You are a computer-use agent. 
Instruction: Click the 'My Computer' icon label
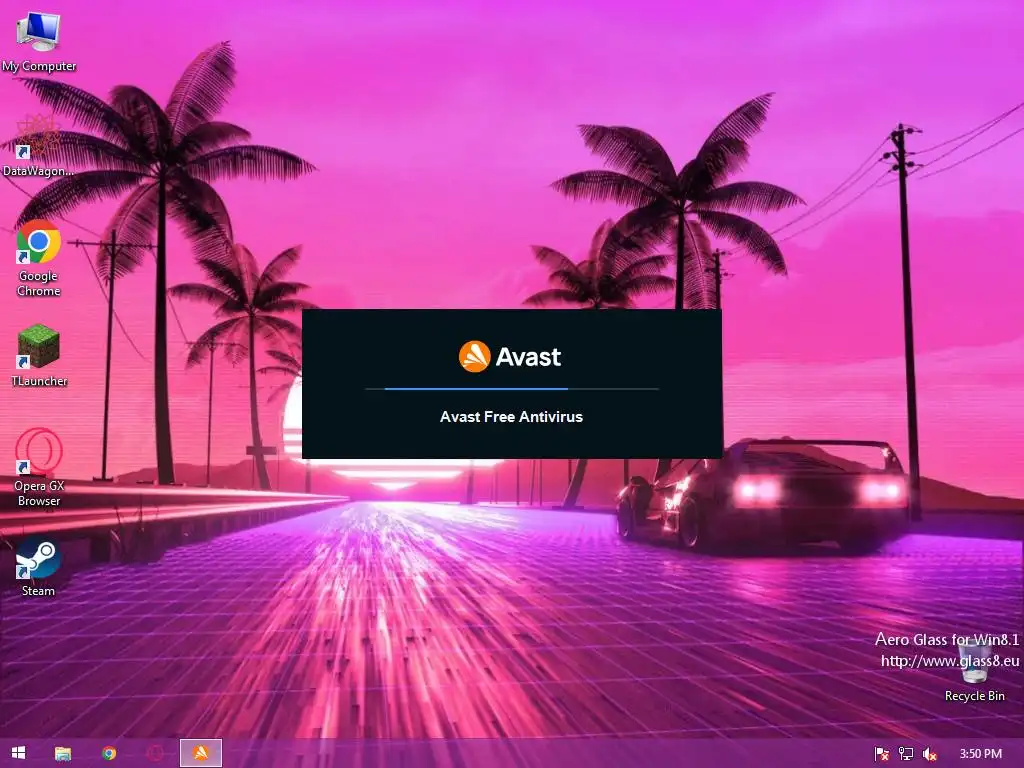(39, 66)
